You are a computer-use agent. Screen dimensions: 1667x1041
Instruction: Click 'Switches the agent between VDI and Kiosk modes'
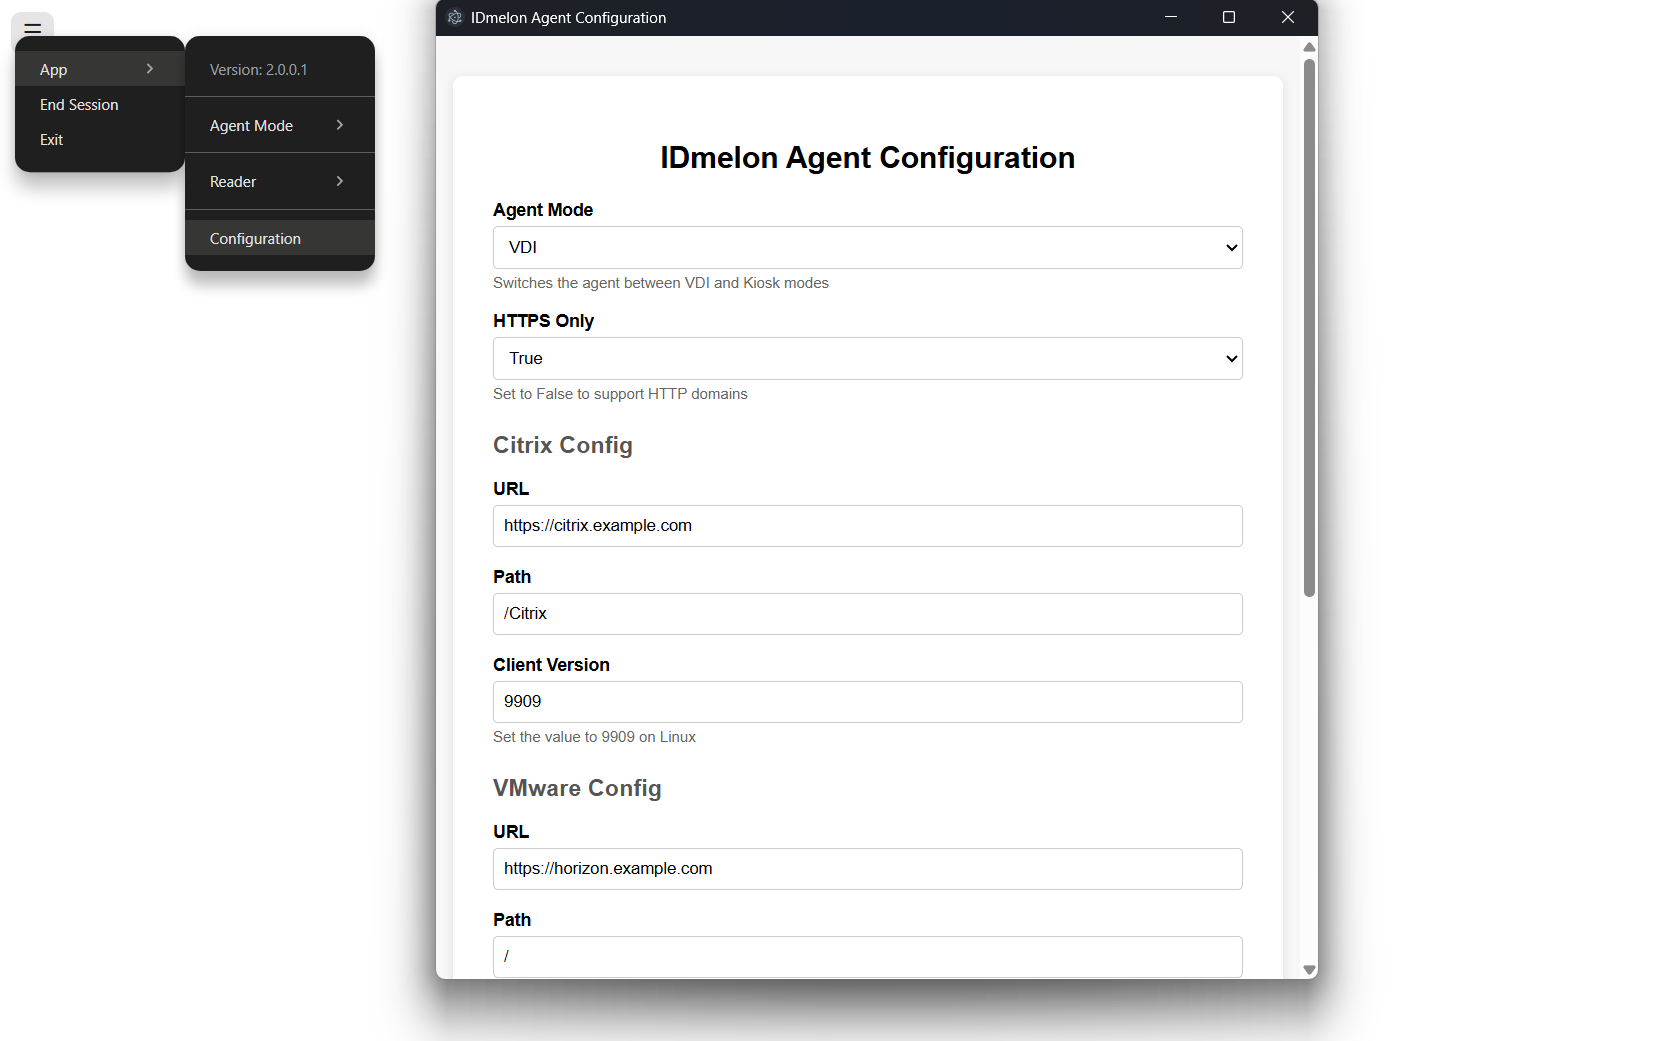click(x=661, y=283)
